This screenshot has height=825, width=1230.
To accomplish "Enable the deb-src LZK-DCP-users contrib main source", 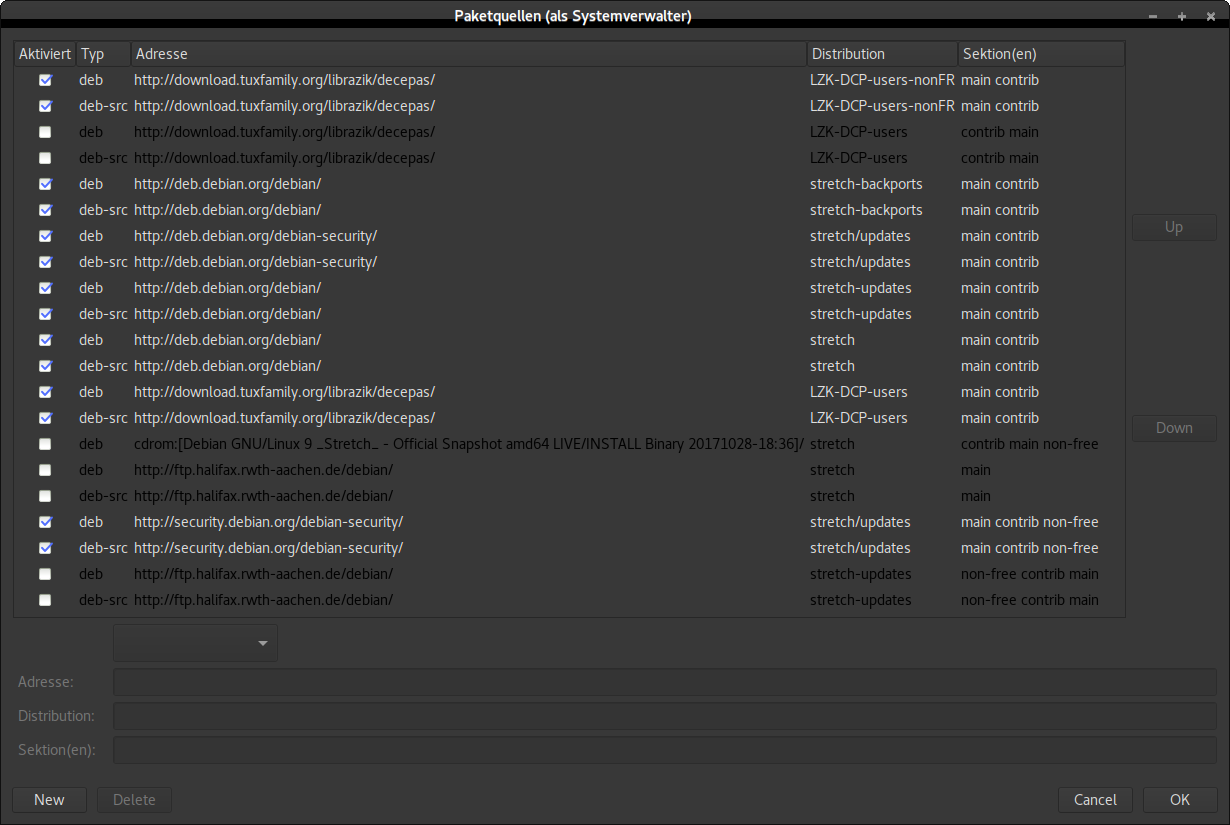I will [x=45, y=158].
